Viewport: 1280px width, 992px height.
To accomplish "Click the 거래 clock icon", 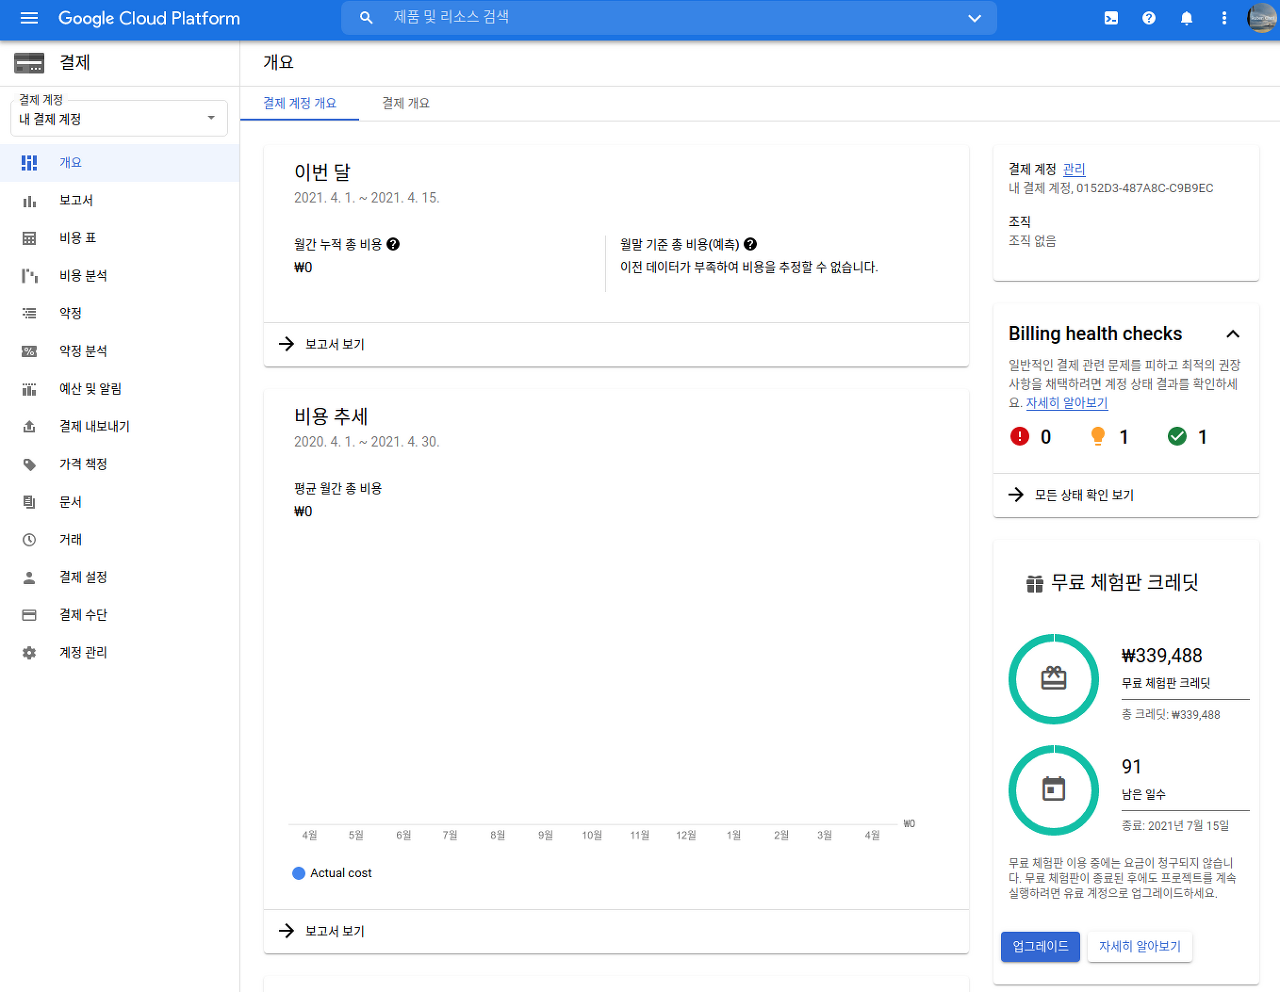I will click(29, 540).
